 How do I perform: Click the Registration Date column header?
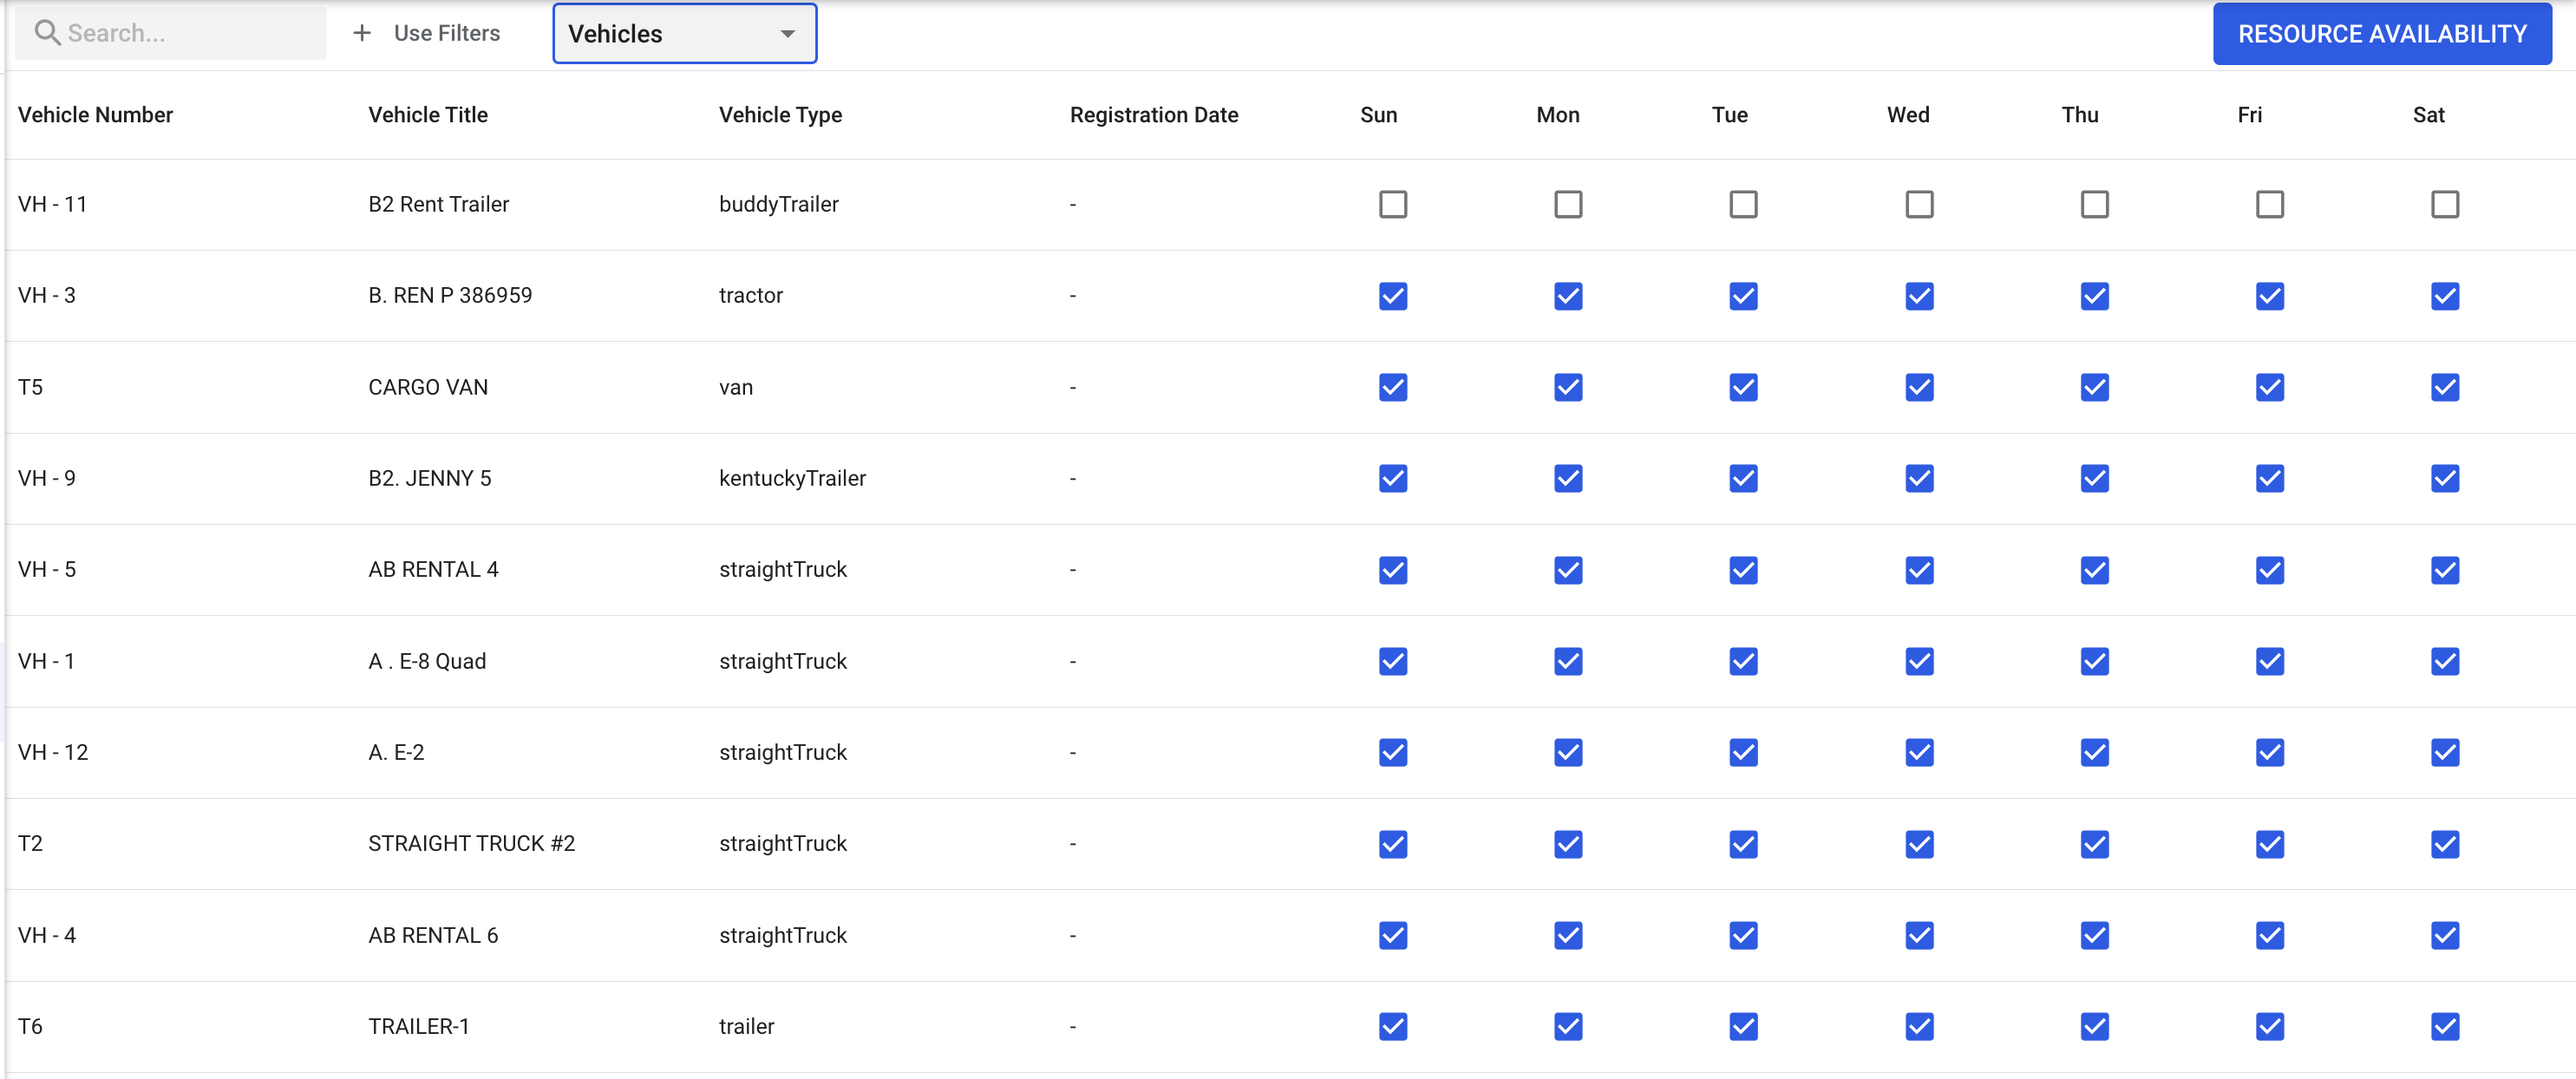pyautogui.click(x=1153, y=115)
